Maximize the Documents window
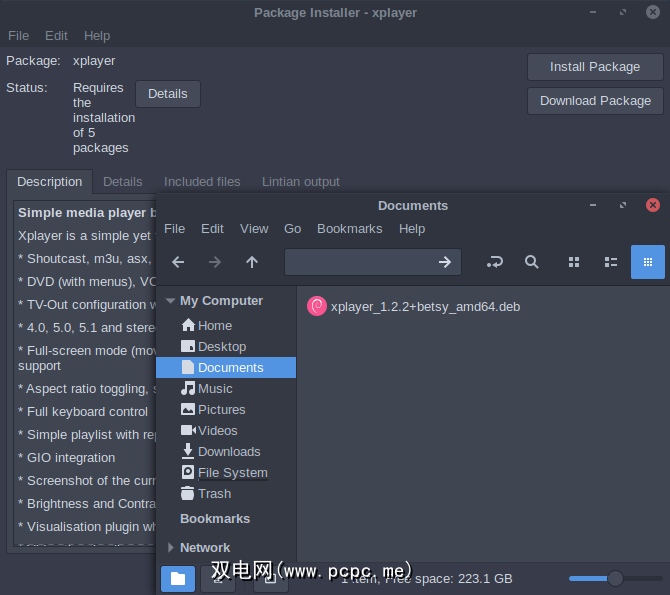This screenshot has width=670, height=595. click(x=623, y=205)
